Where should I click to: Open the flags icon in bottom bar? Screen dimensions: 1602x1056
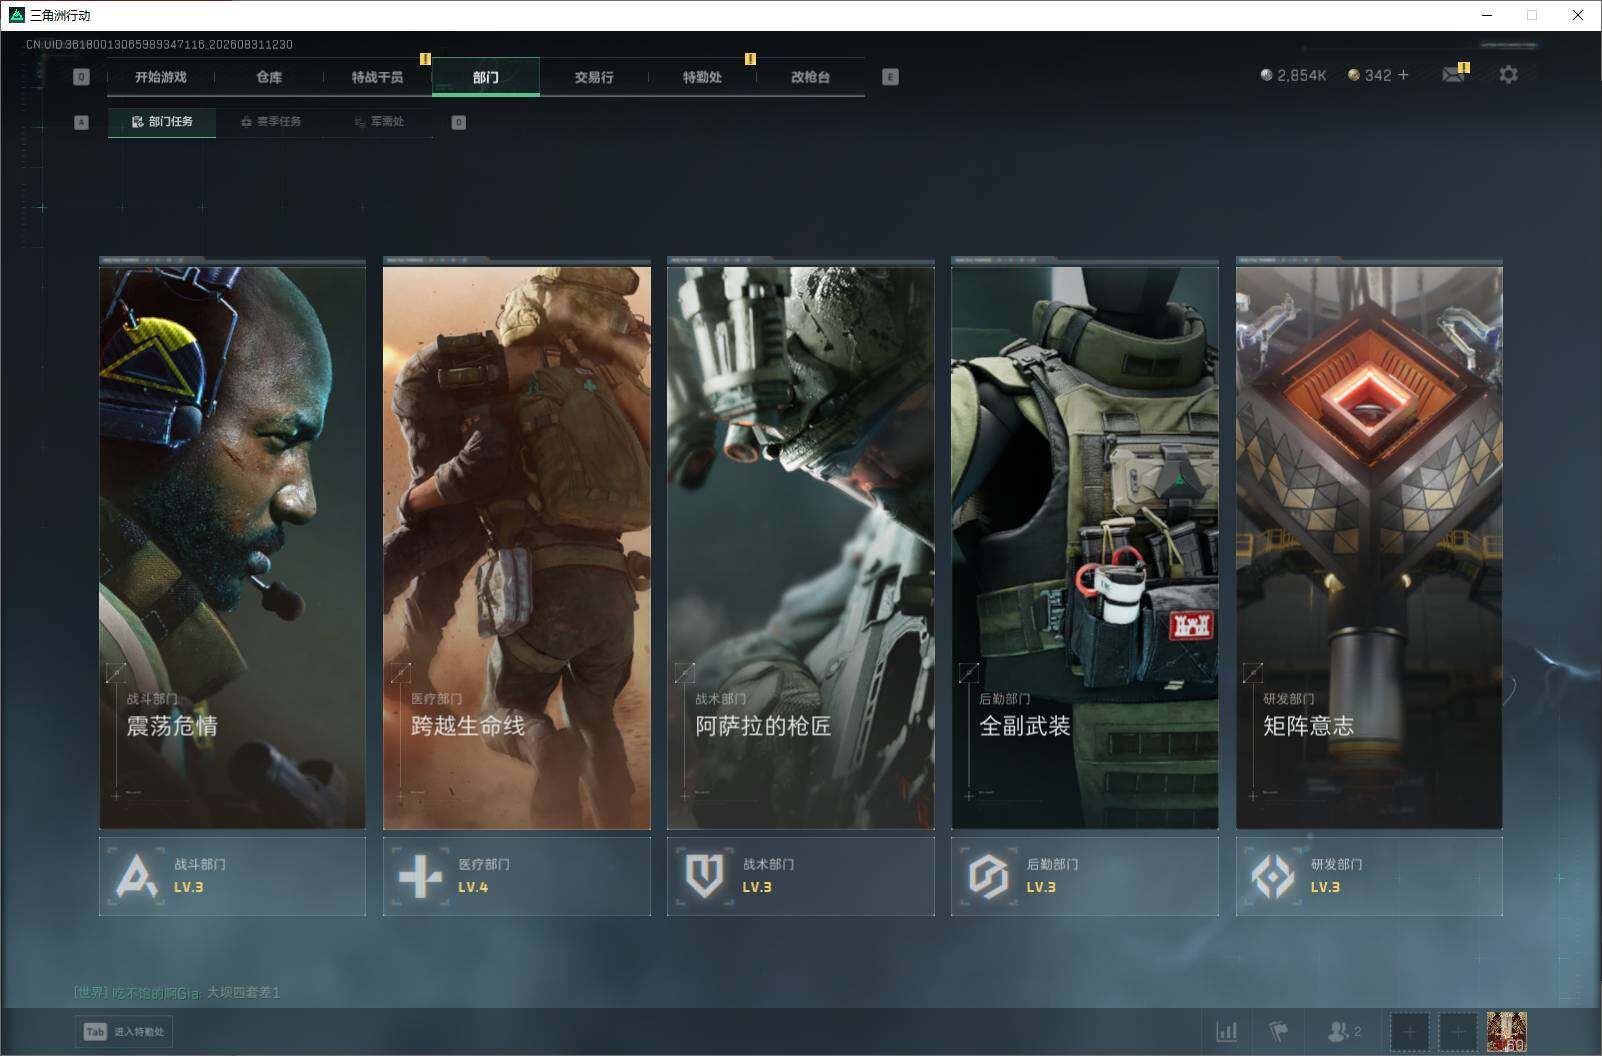point(1278,1031)
